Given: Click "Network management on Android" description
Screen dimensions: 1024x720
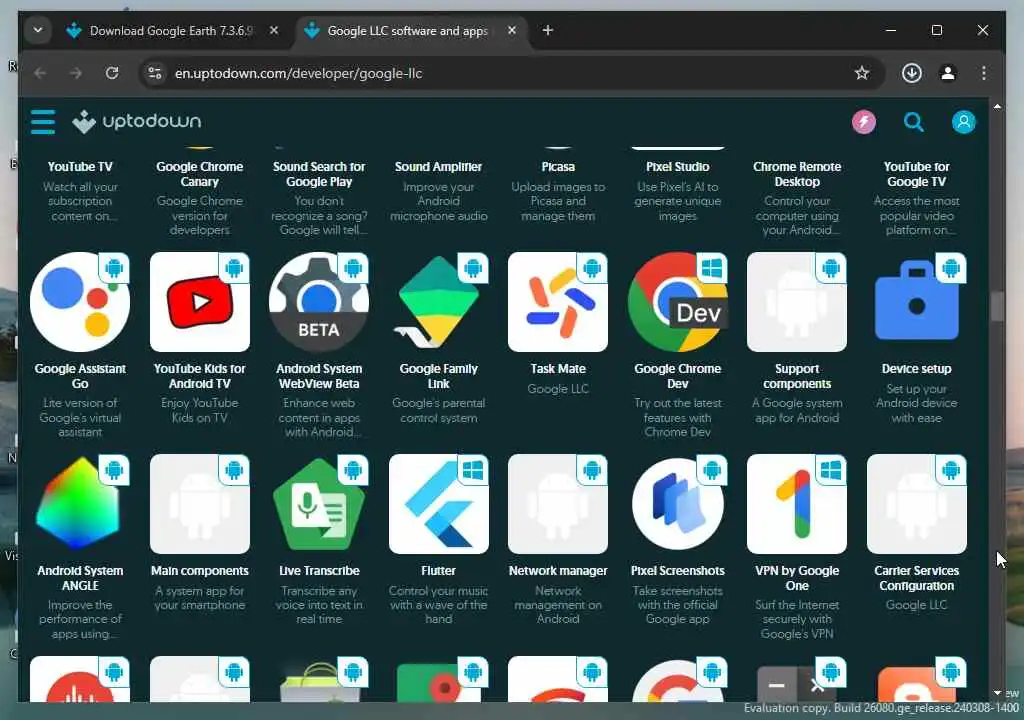Looking at the screenshot, I should coord(558,605).
